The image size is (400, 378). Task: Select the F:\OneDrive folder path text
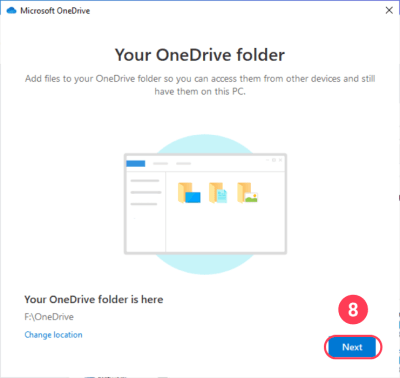click(x=49, y=317)
